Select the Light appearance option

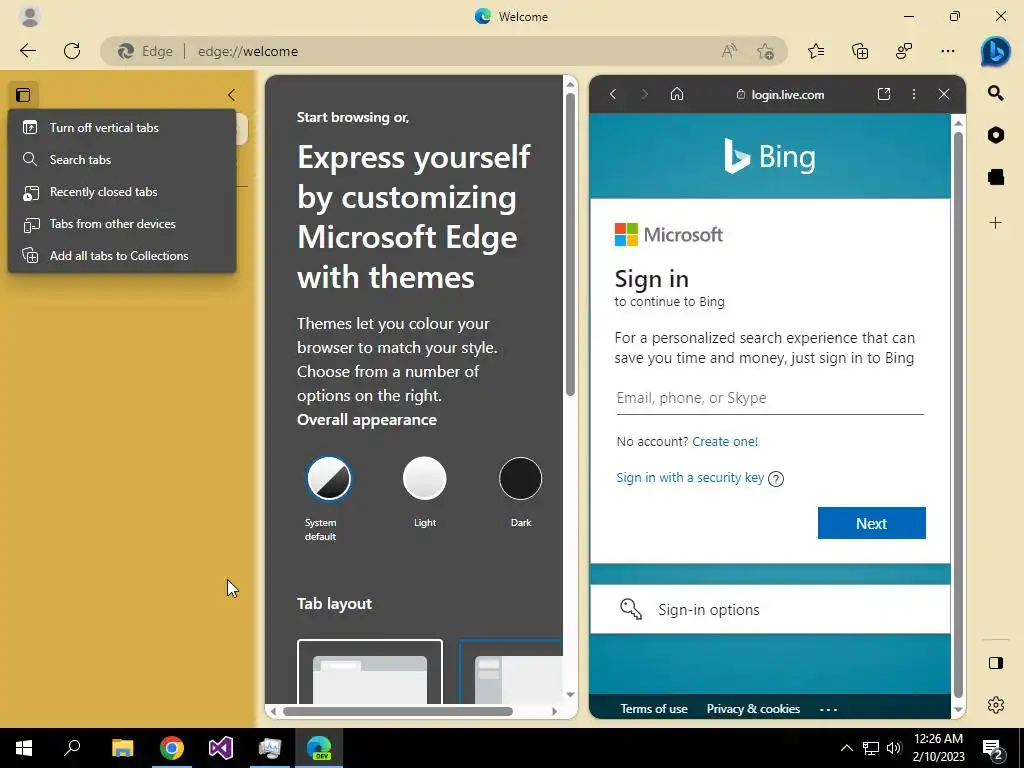pos(424,479)
